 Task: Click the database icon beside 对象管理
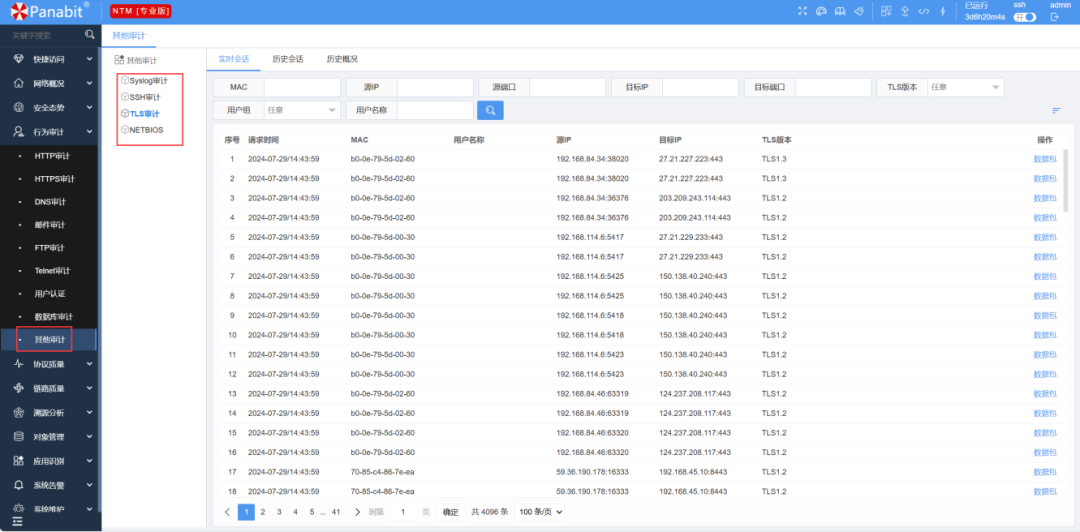click(x=19, y=436)
